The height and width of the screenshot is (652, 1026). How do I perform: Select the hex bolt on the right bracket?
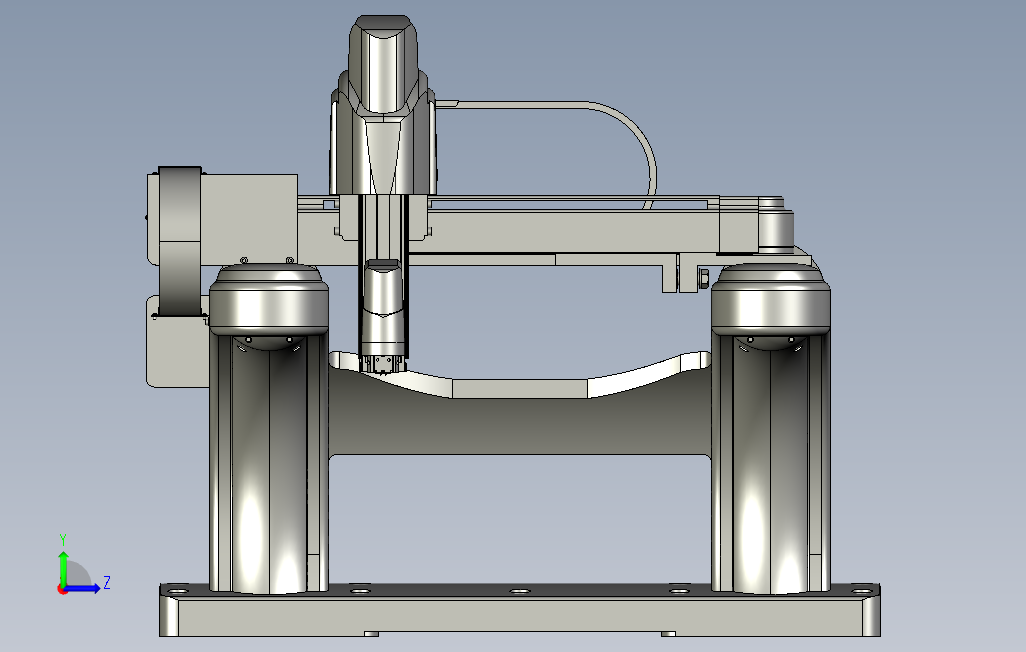(x=704, y=277)
